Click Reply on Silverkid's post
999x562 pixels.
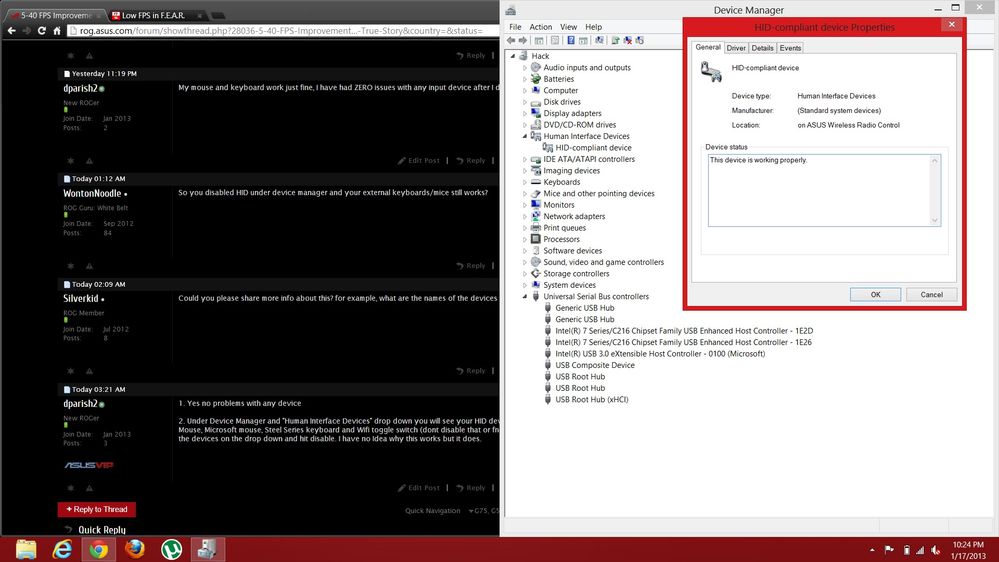pos(471,371)
